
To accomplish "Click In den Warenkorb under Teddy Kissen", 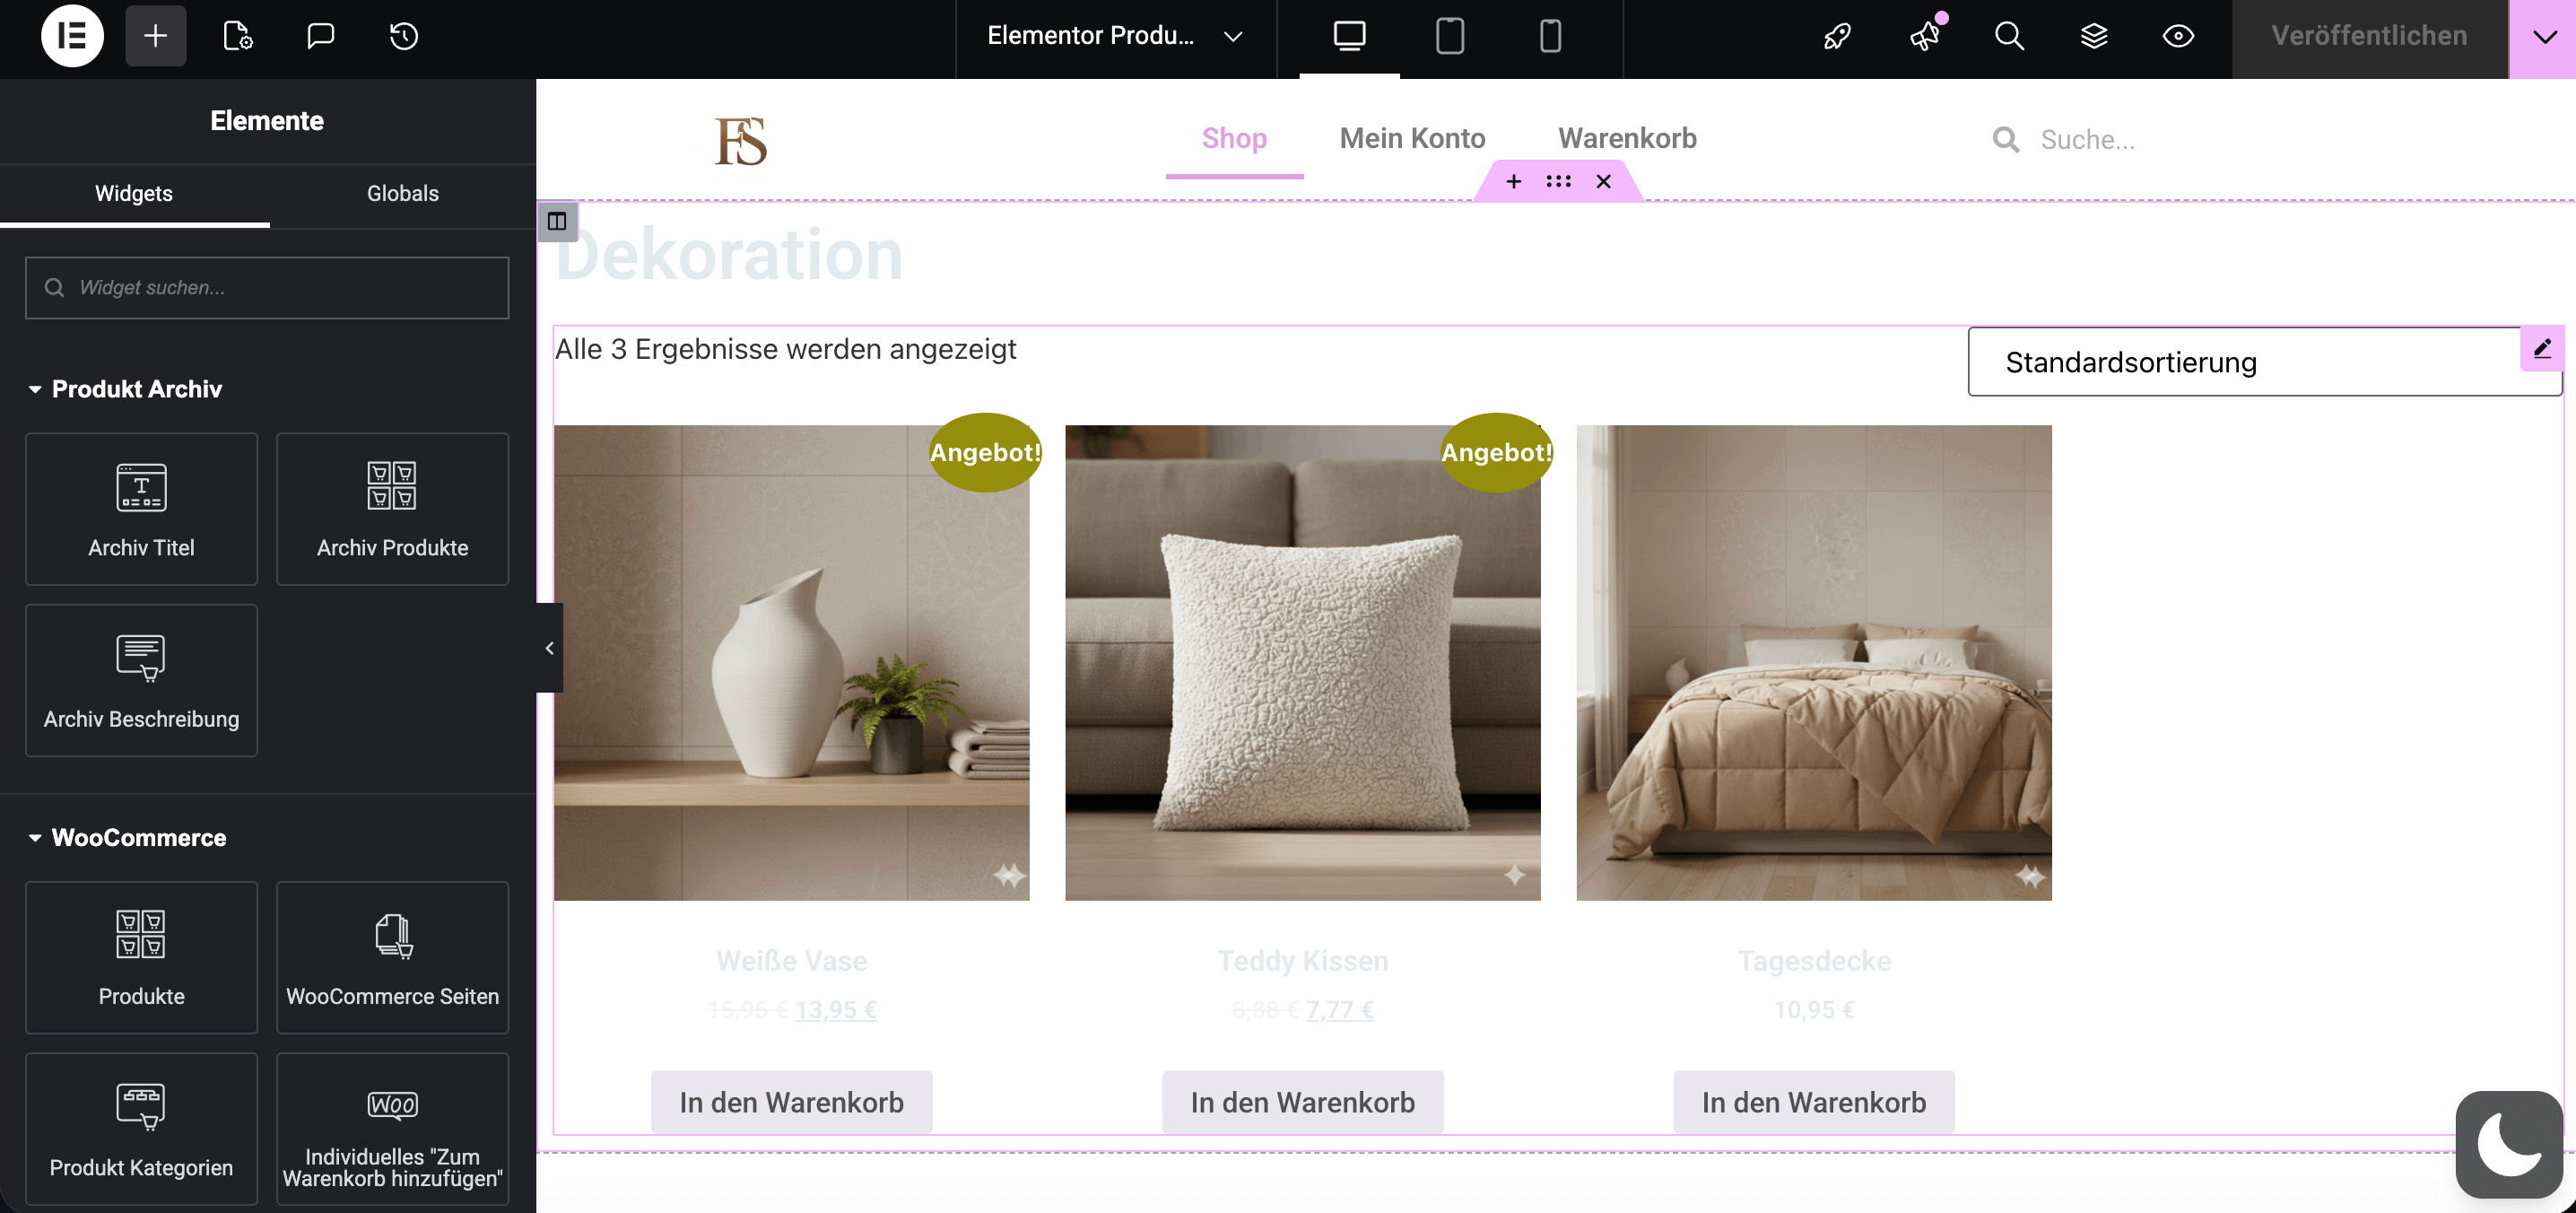I will (x=1302, y=1102).
